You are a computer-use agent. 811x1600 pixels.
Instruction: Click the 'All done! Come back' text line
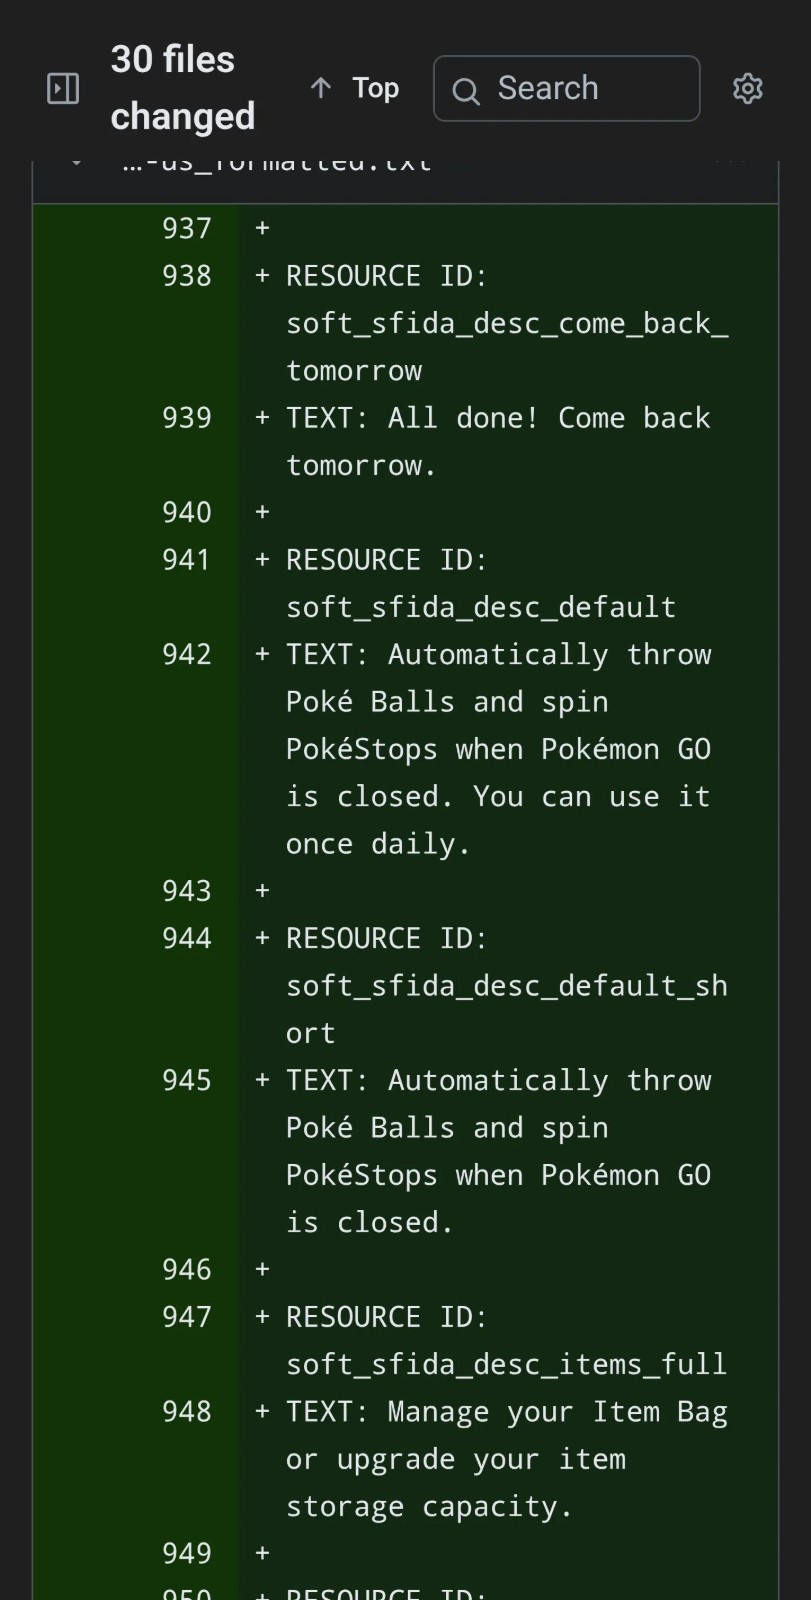coord(498,418)
